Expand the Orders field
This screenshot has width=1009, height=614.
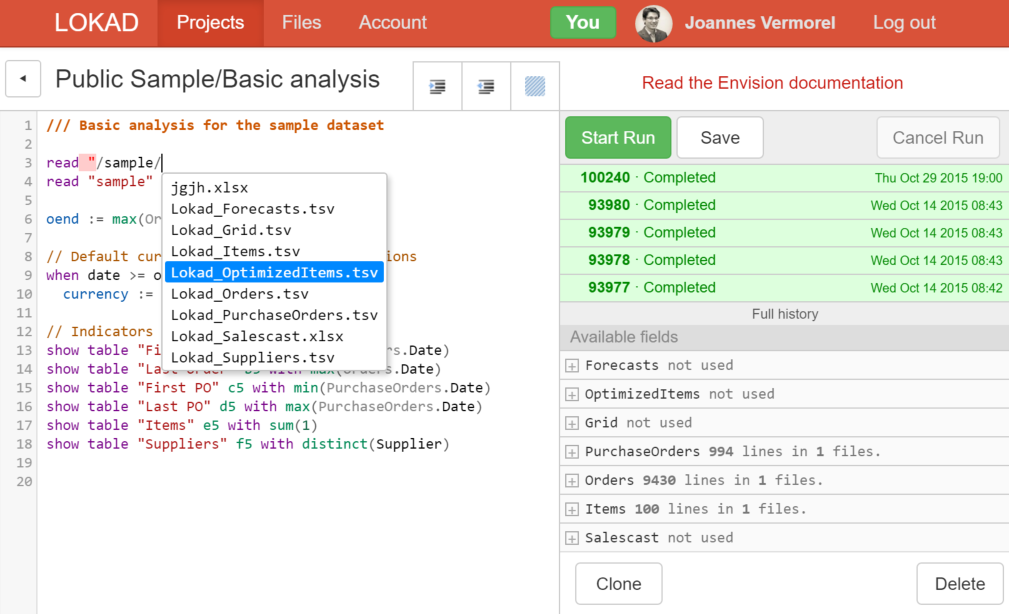click(x=572, y=481)
